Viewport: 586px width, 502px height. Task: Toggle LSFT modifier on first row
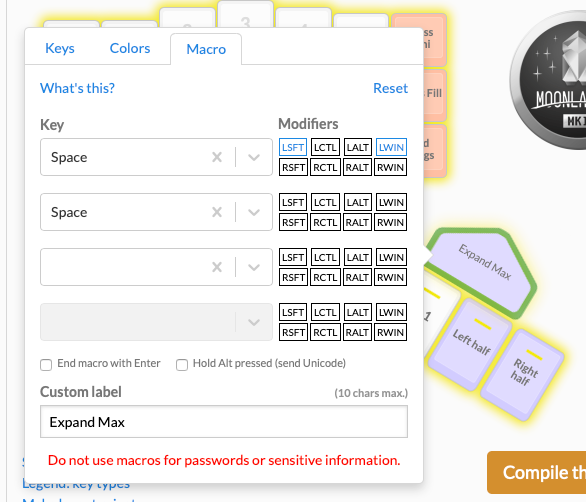[x=293, y=147]
